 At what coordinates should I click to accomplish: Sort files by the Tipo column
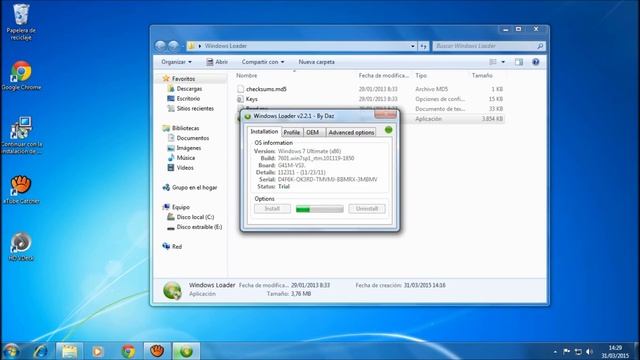[x=421, y=76]
